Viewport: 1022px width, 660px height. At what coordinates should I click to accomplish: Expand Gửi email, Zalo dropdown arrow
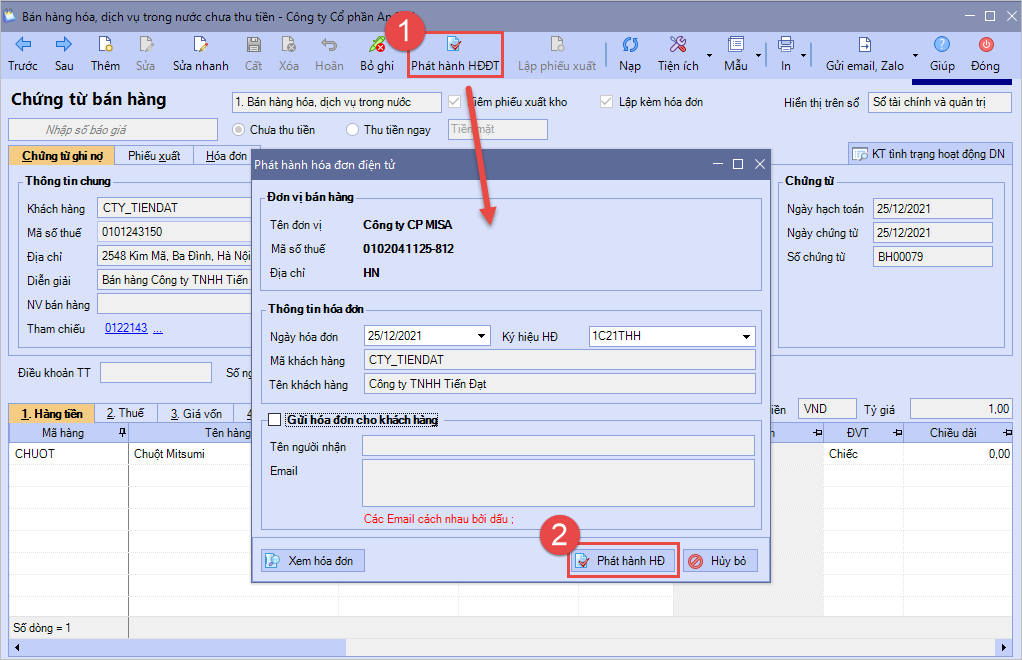[x=915, y=56]
